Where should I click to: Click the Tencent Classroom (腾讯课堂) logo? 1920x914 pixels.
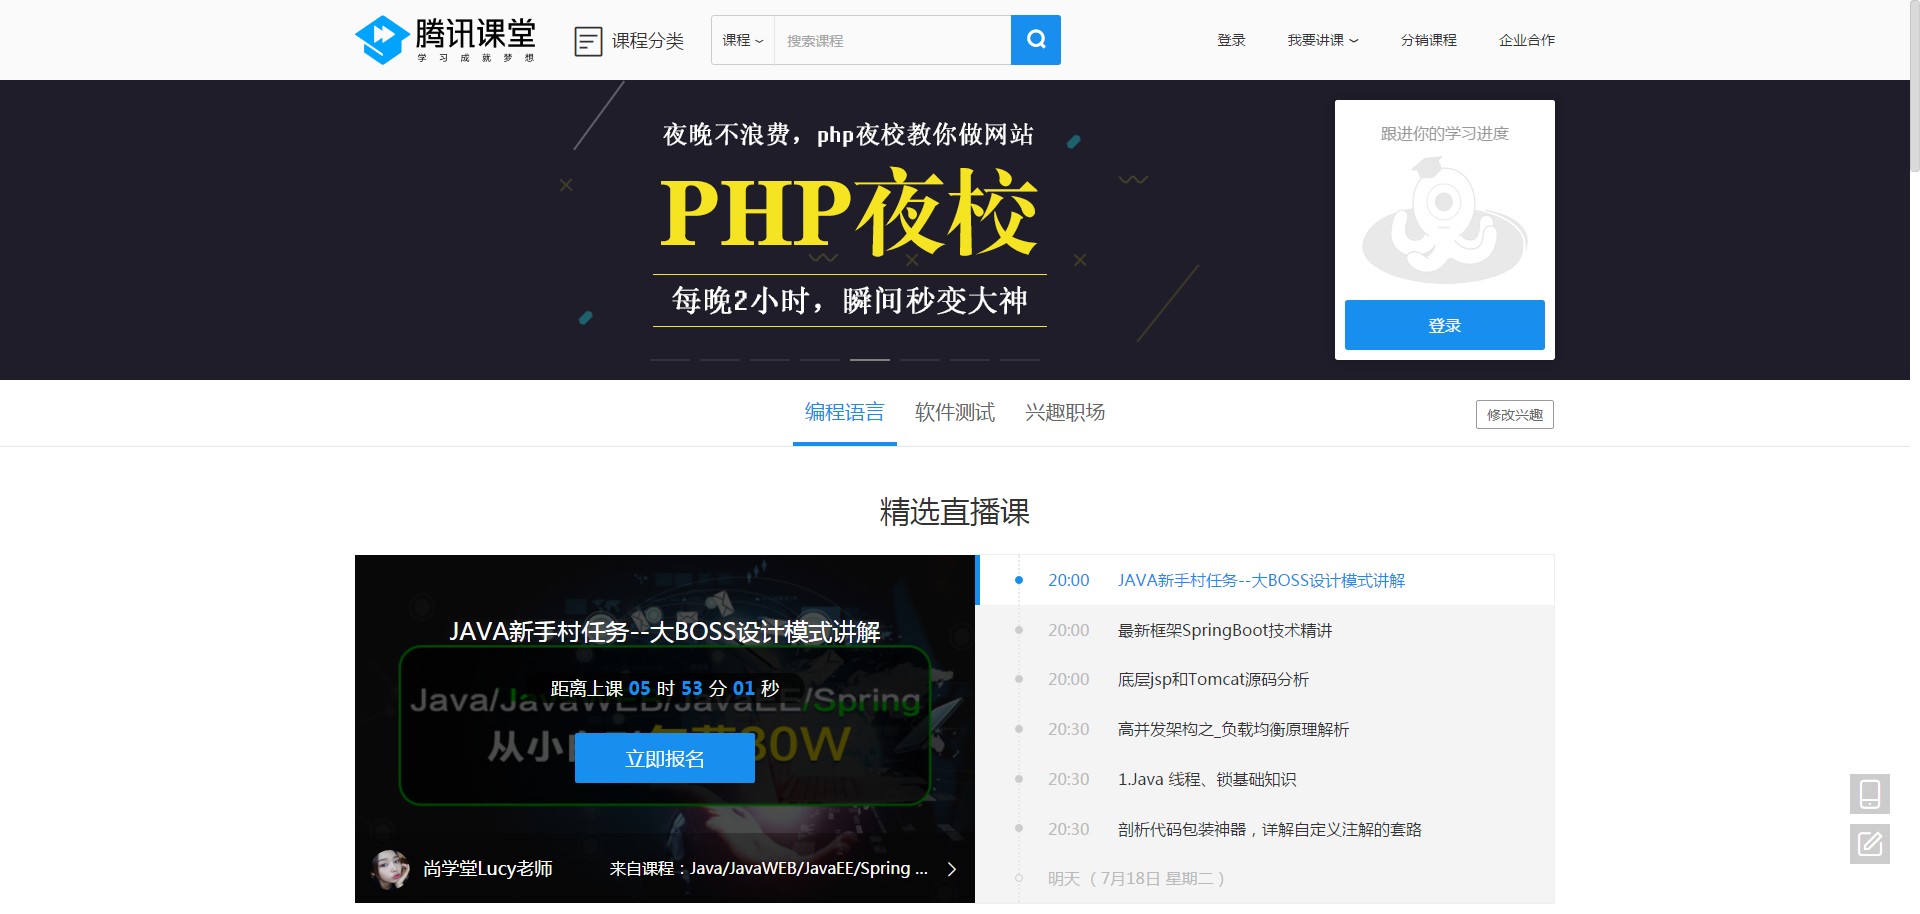[444, 40]
